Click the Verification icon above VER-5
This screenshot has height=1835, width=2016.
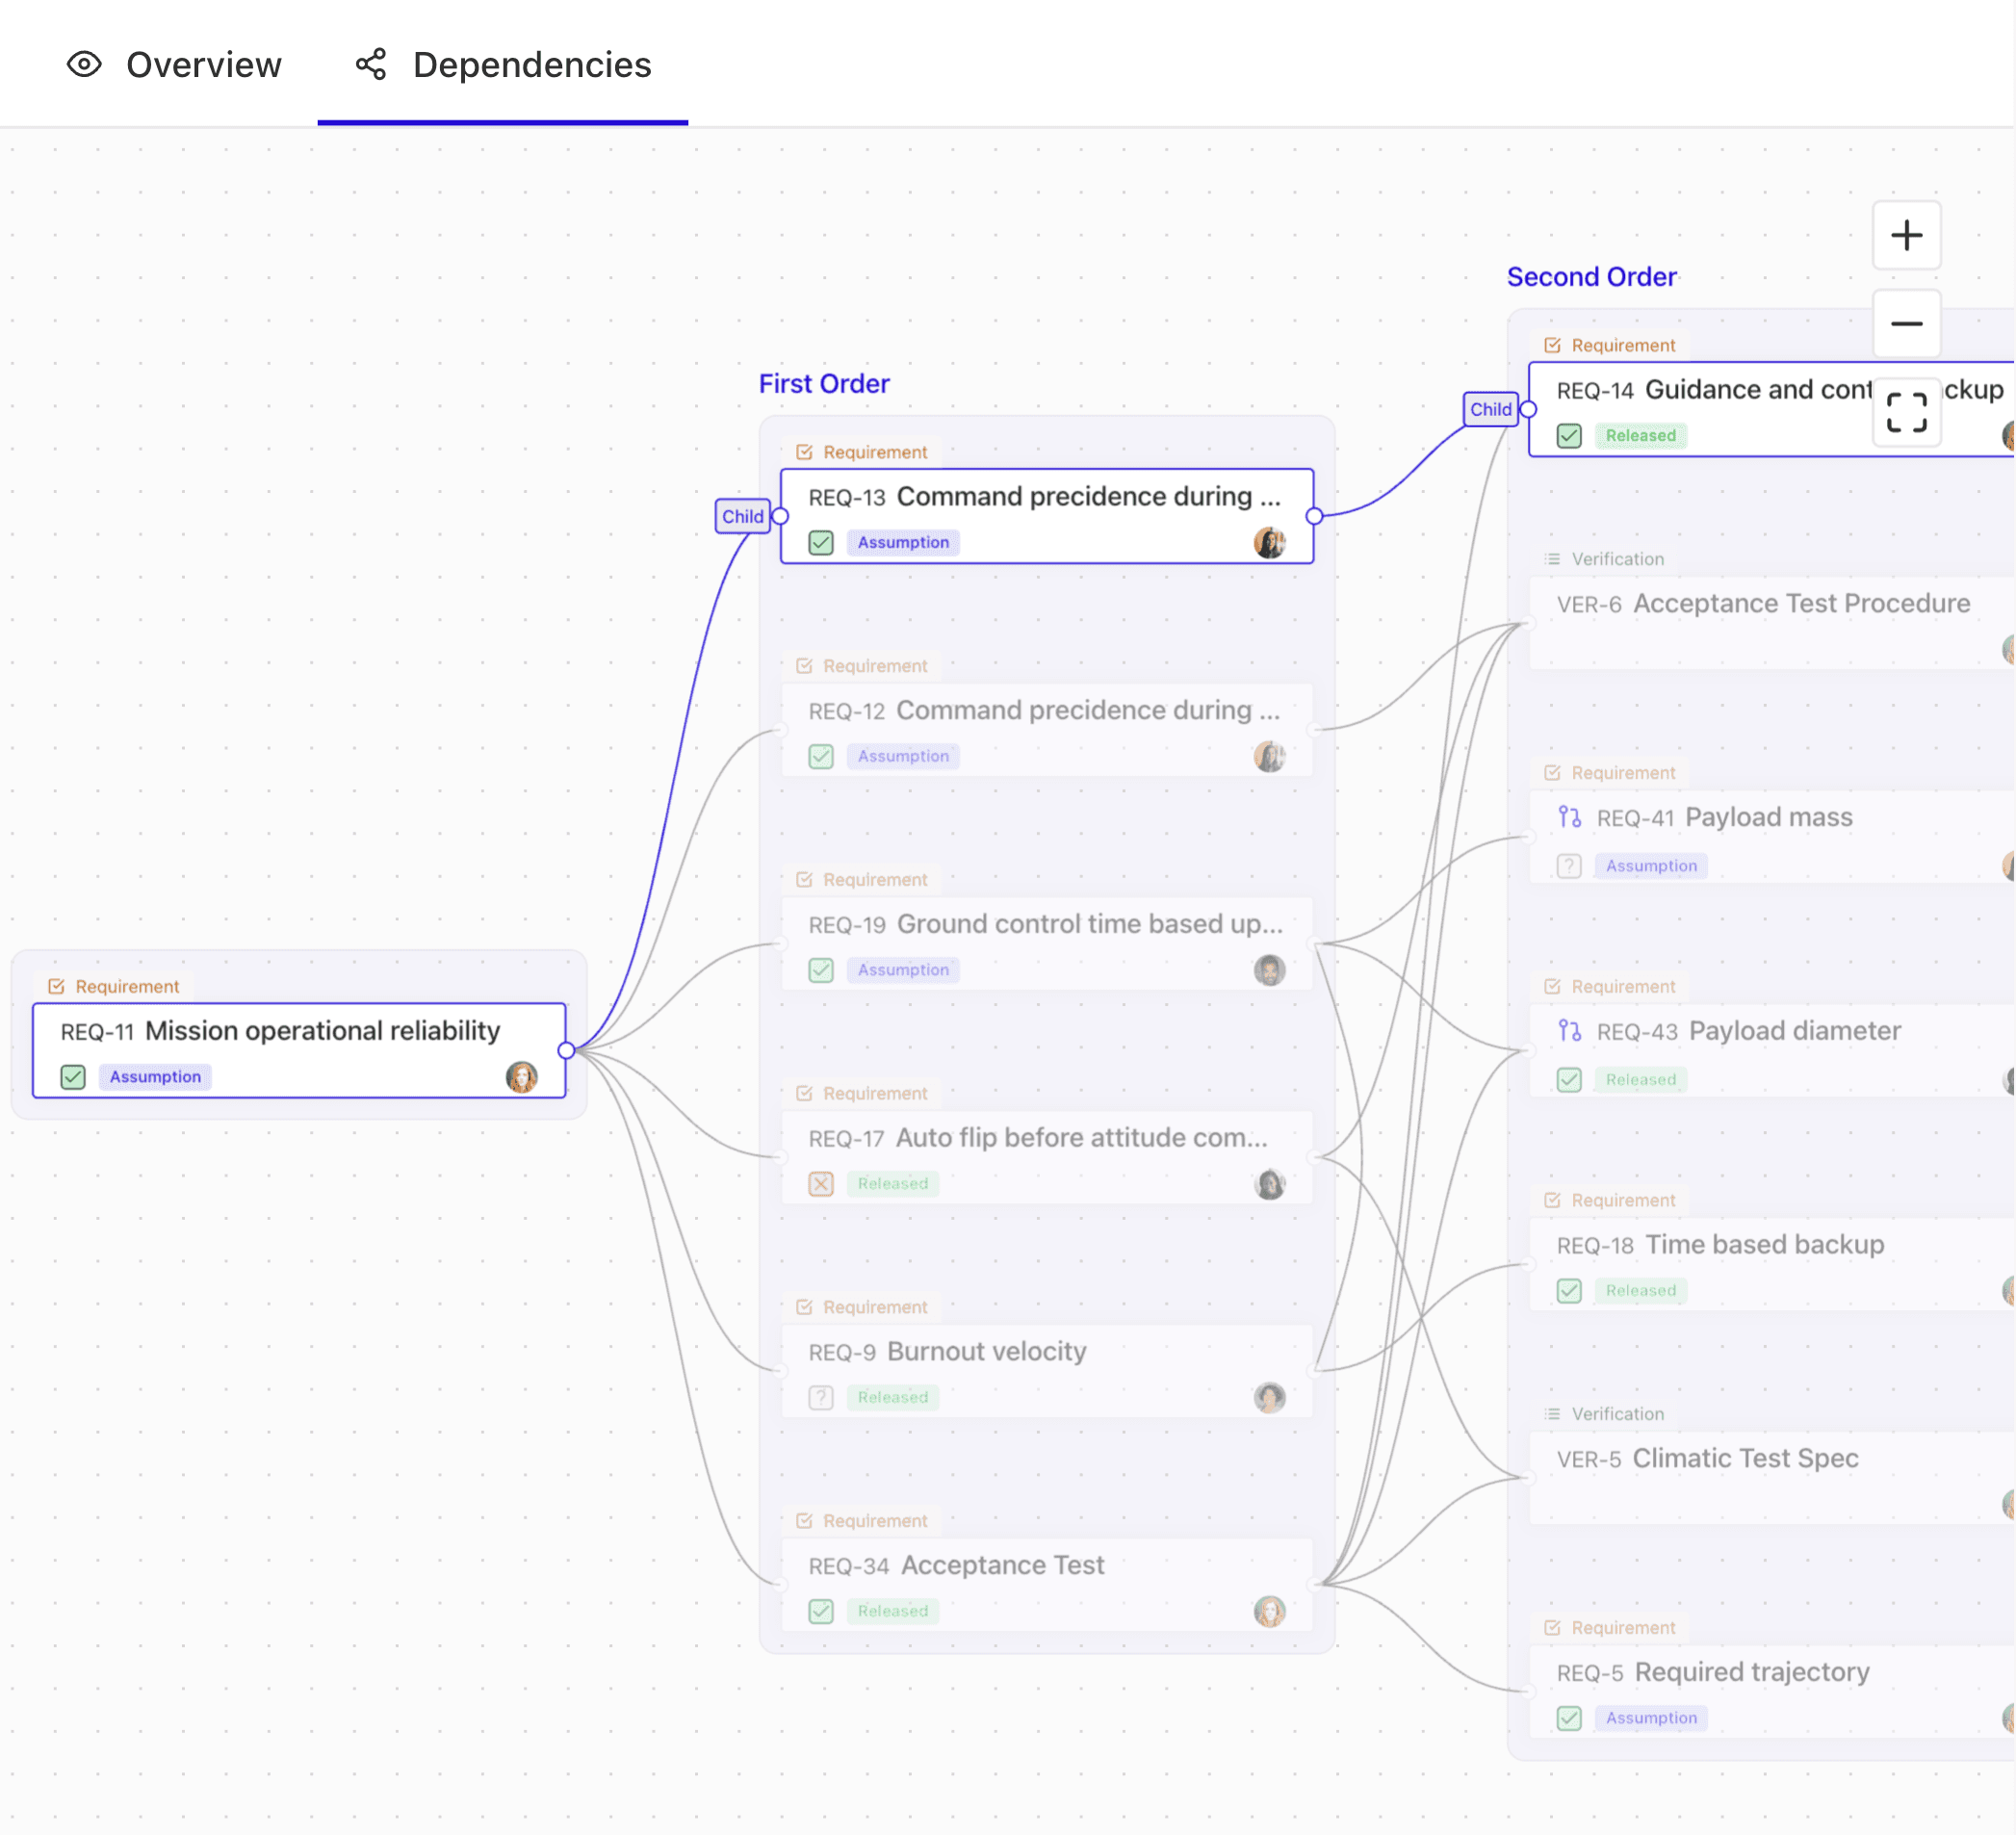click(1552, 1413)
